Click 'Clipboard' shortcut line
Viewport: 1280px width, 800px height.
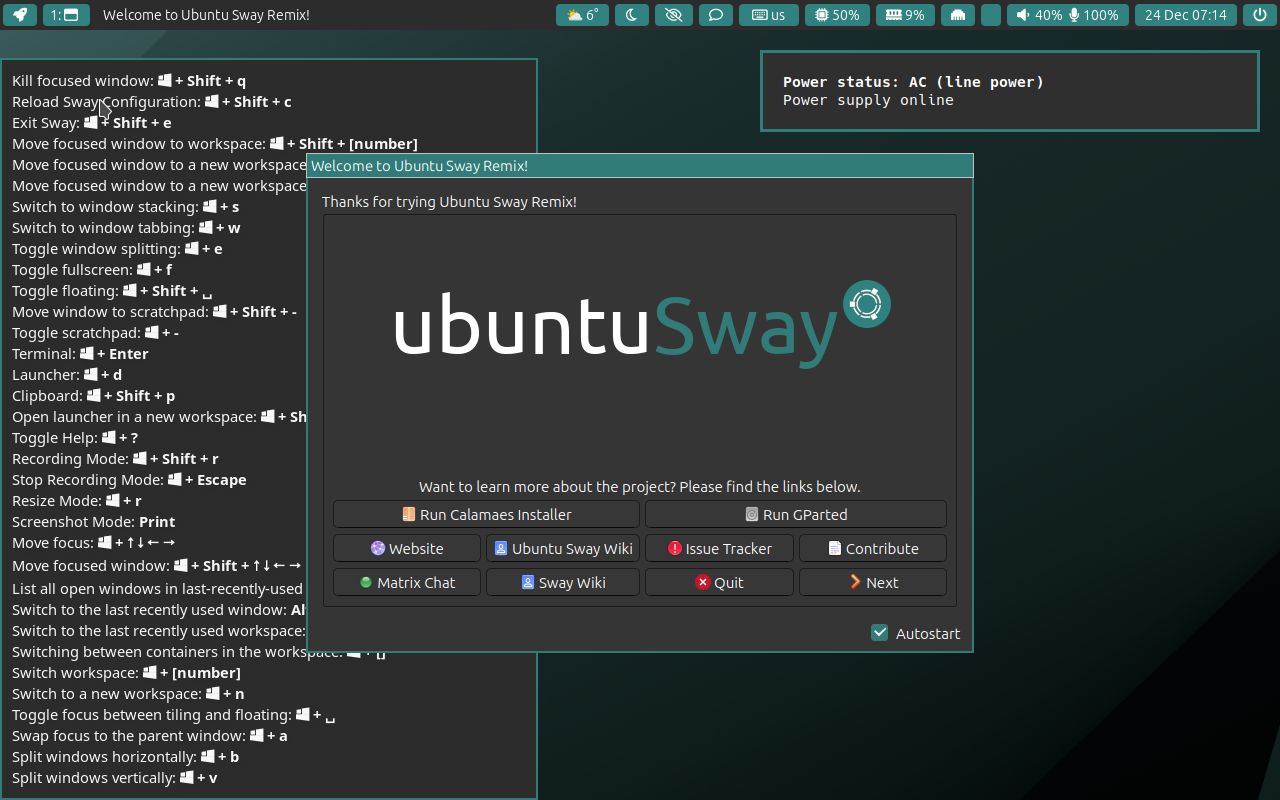point(93,396)
